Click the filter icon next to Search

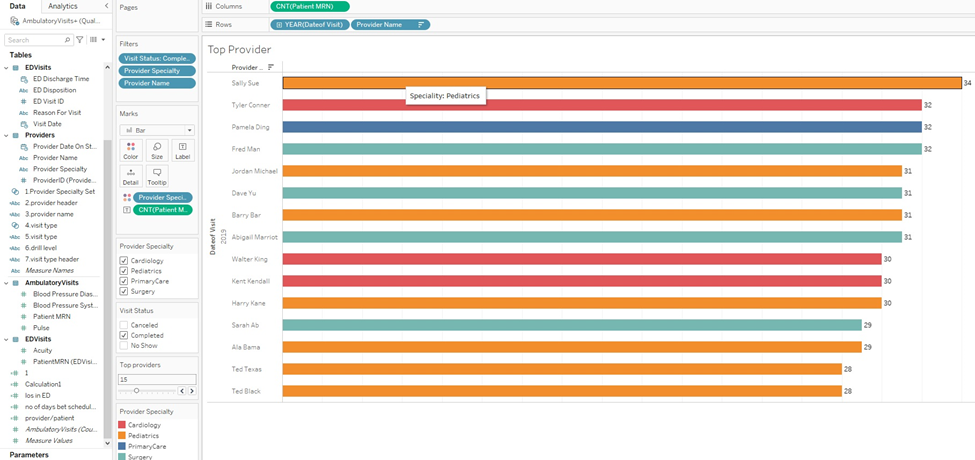pyautogui.click(x=80, y=40)
